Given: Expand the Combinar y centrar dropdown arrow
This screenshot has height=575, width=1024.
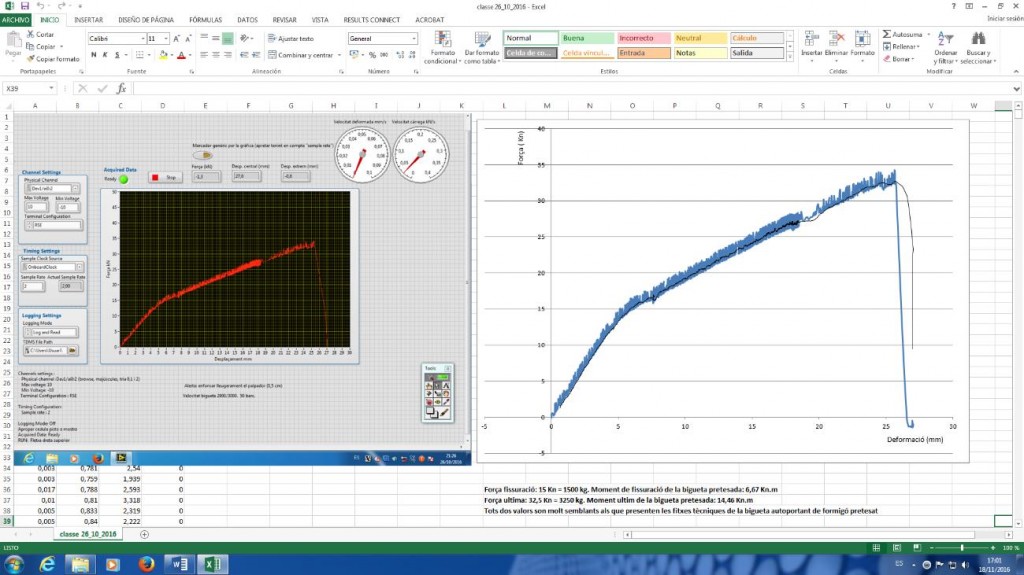Looking at the screenshot, I should (339, 55).
